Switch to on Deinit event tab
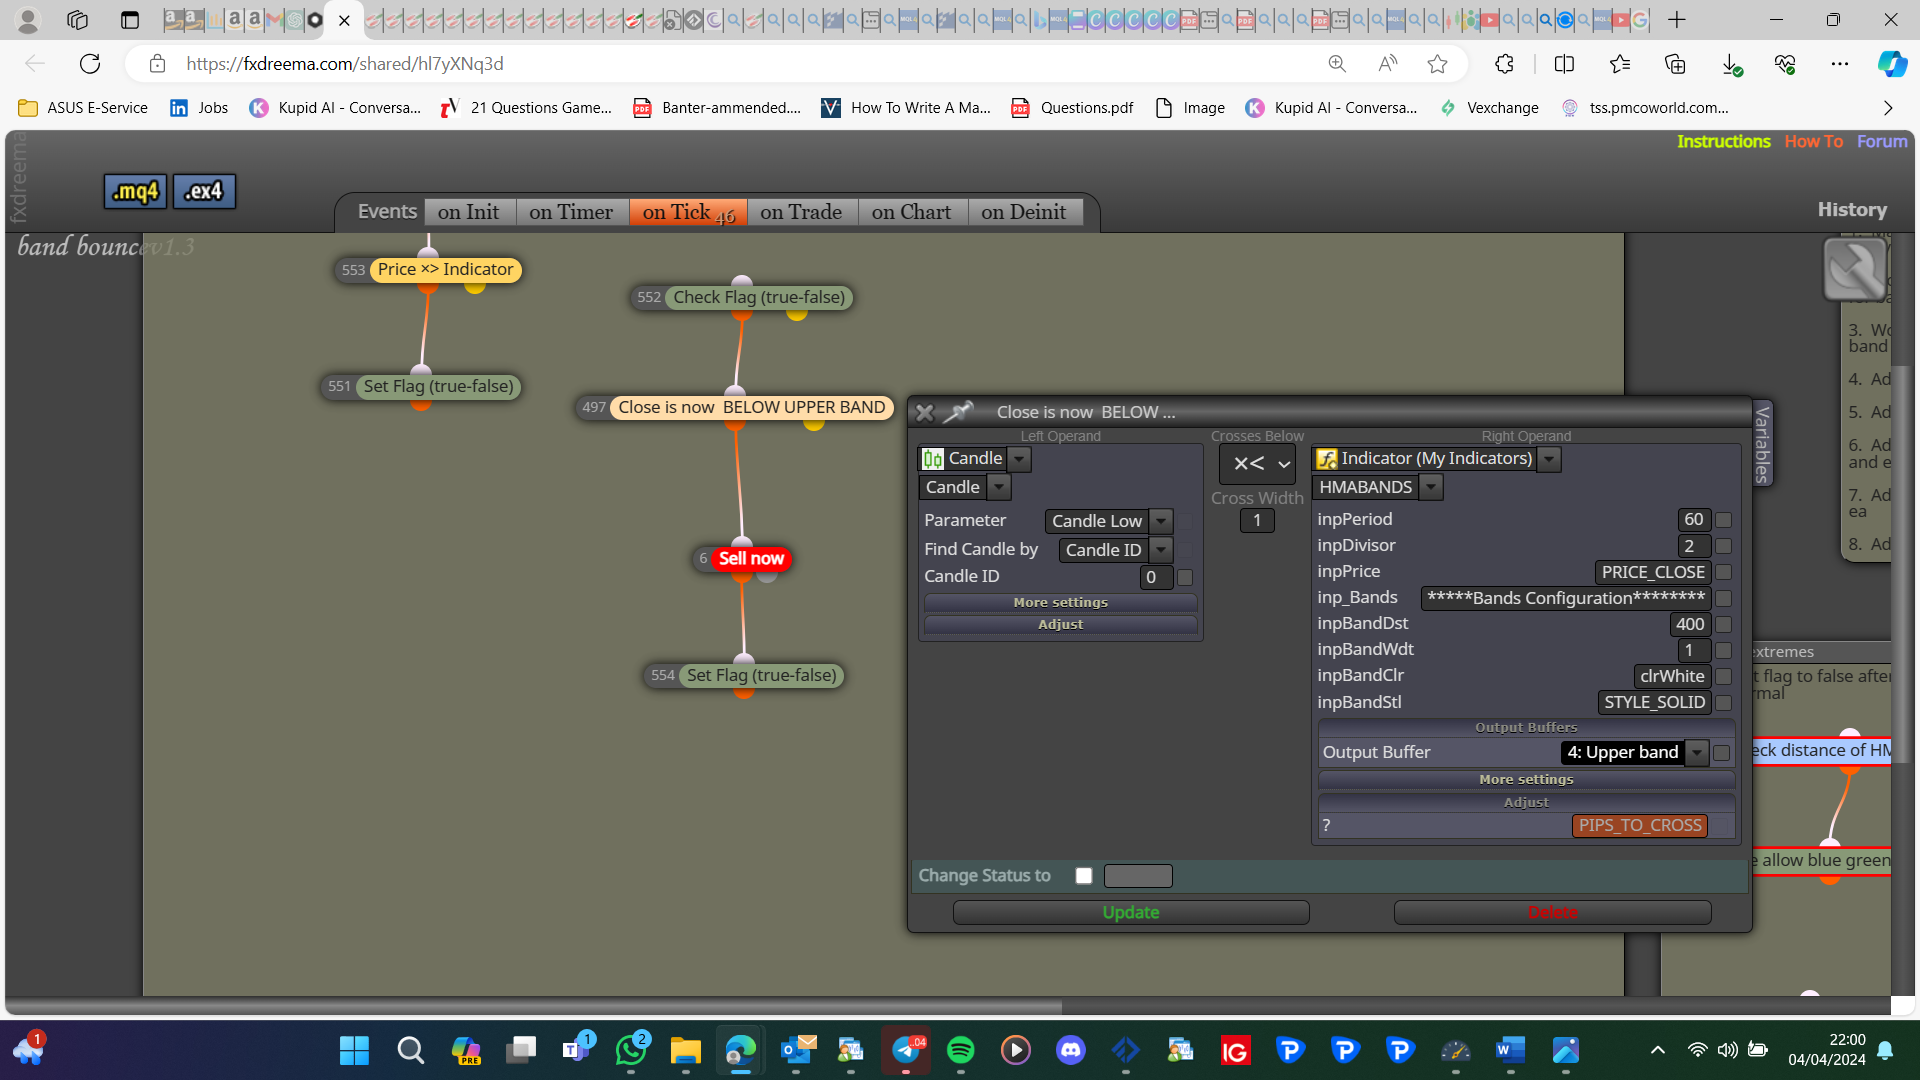 click(x=1024, y=212)
